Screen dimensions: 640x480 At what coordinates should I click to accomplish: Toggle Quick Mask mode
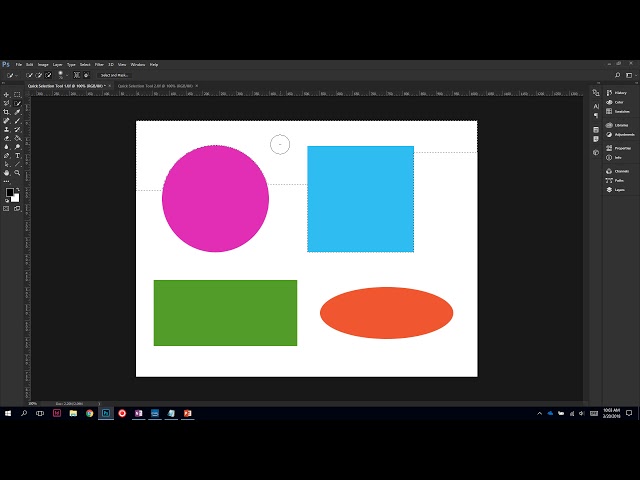pos(7,208)
